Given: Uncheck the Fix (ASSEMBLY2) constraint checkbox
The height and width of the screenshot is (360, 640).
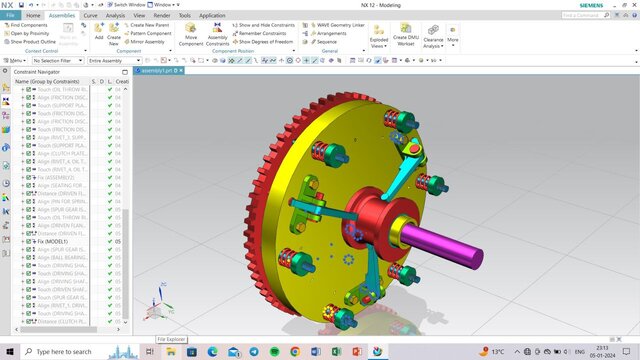Looking at the screenshot, I should tap(29, 178).
